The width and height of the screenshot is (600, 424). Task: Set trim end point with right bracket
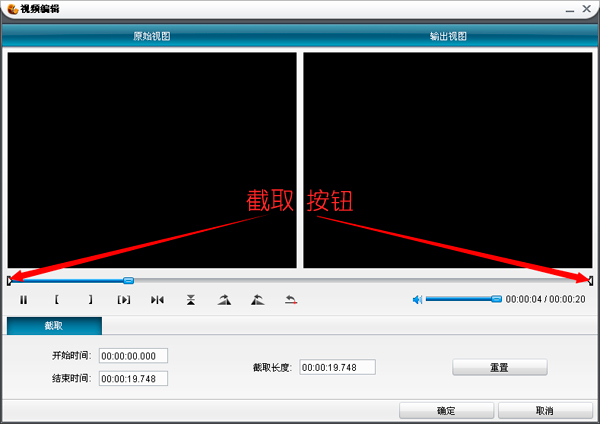[x=90, y=299]
